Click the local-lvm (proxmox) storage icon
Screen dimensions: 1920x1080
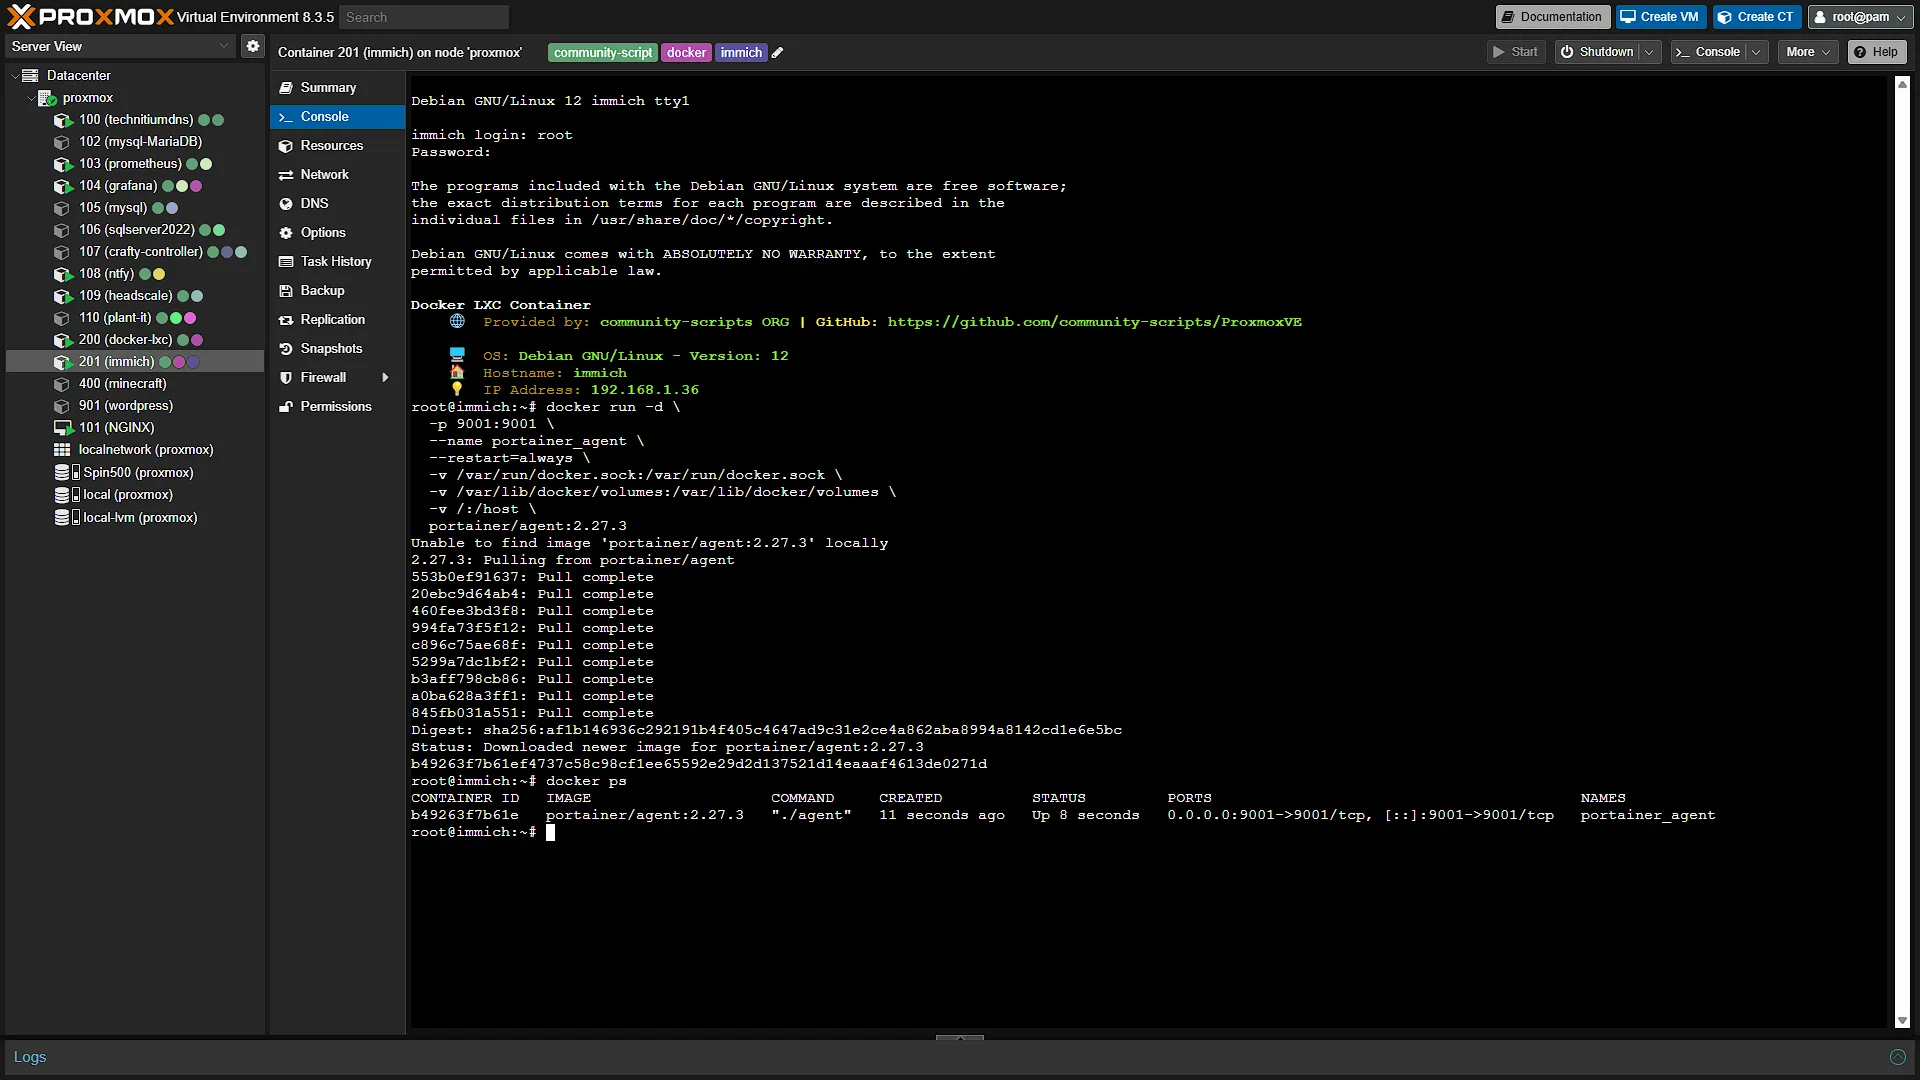[66, 518]
